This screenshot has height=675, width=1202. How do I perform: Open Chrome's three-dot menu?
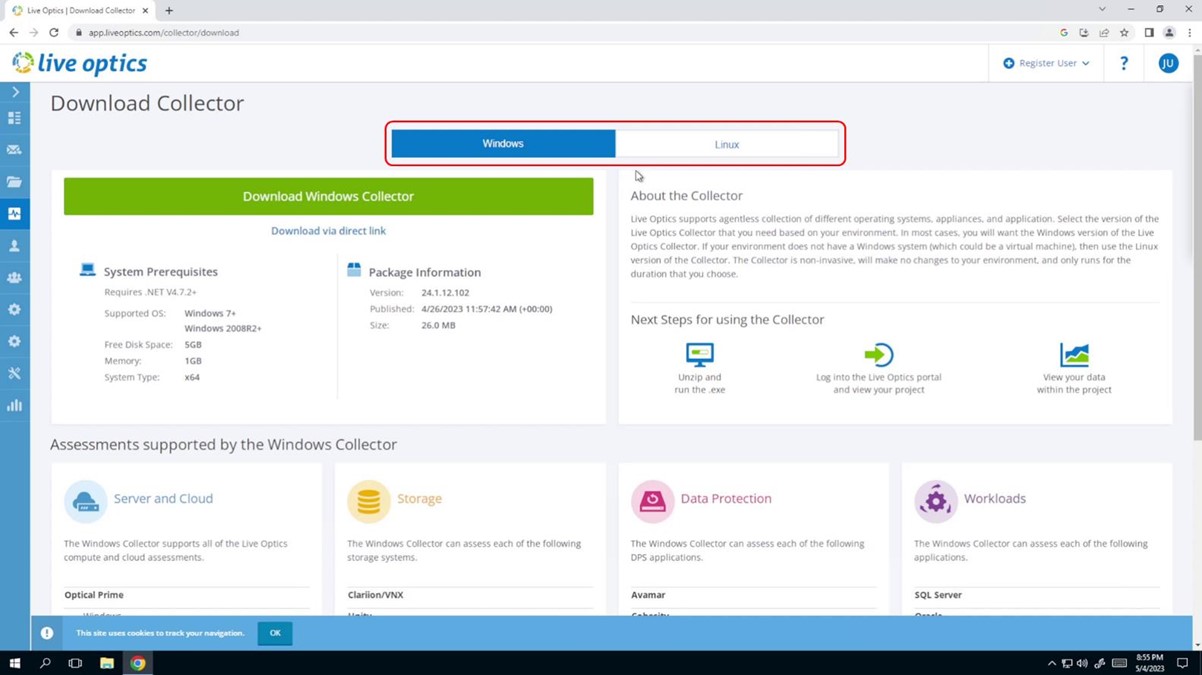point(1189,33)
